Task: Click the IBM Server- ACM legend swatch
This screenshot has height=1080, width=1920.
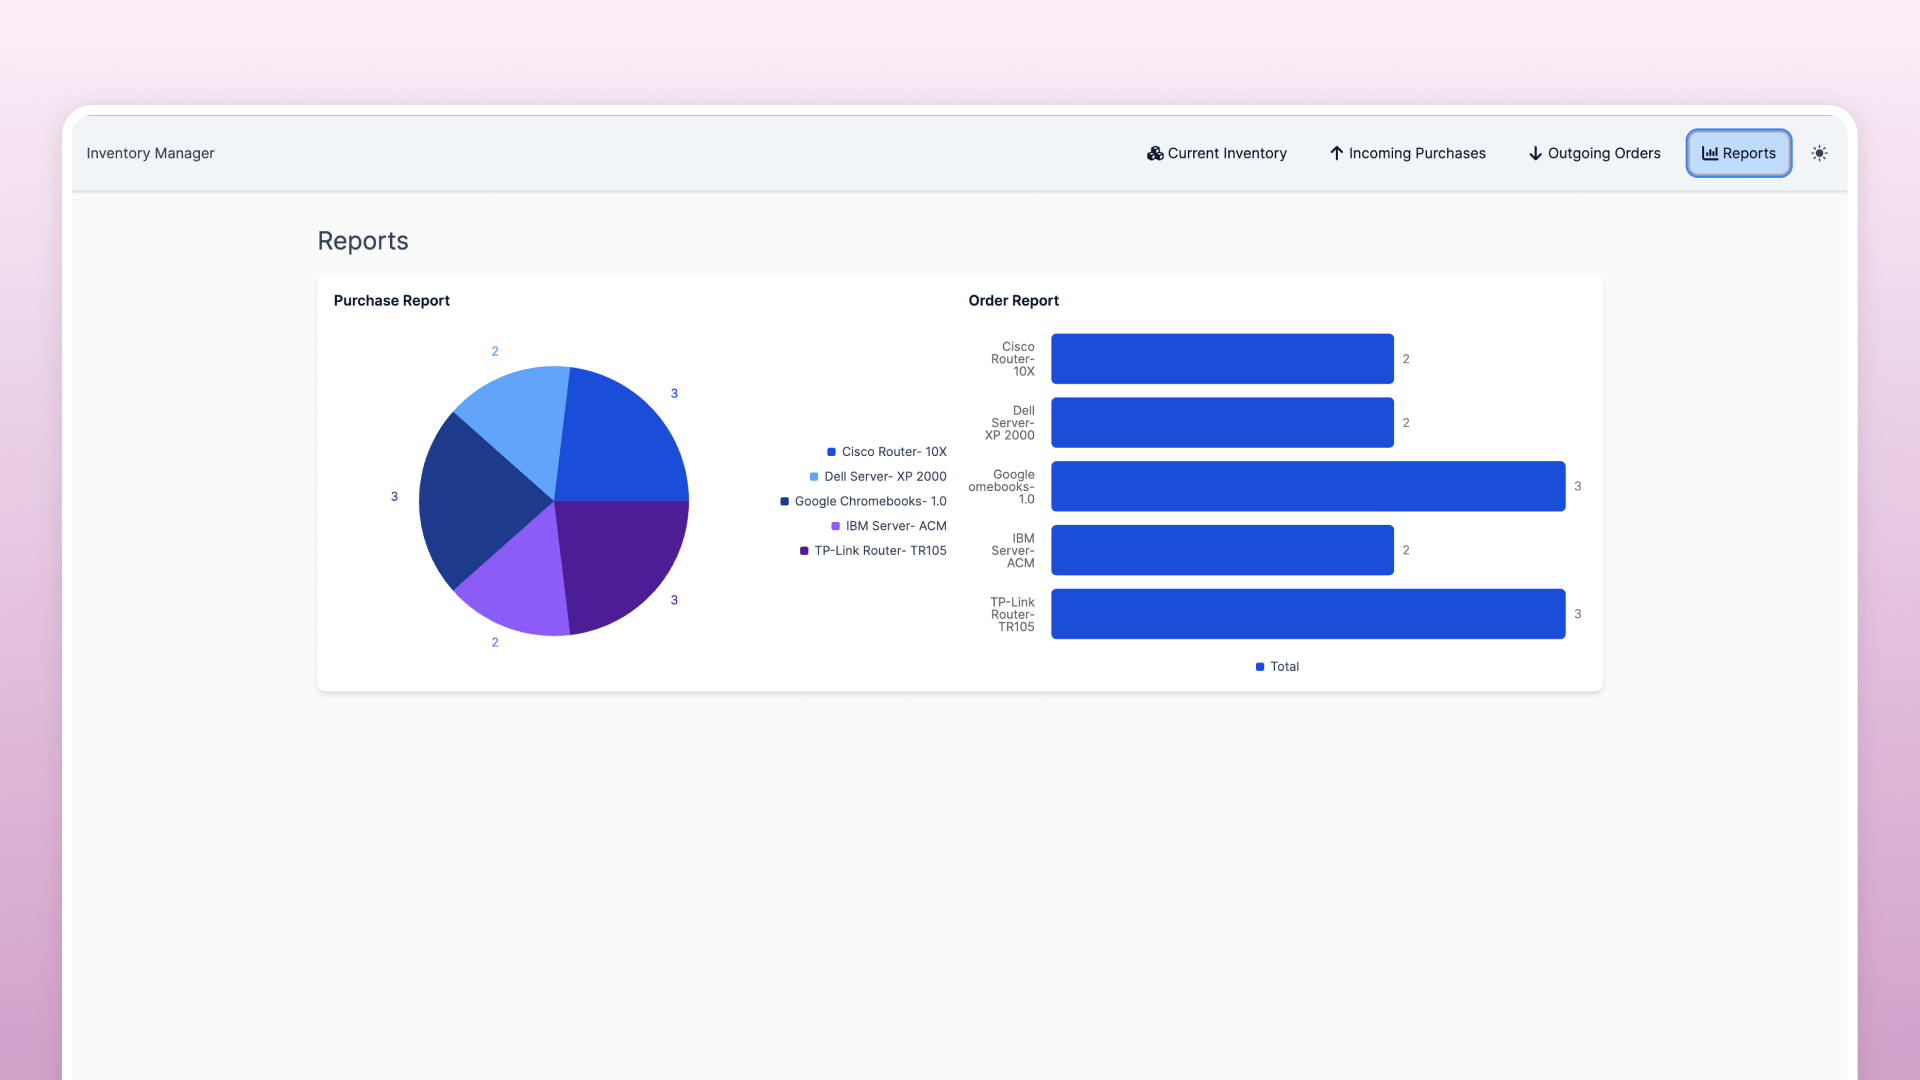Action: (x=836, y=526)
